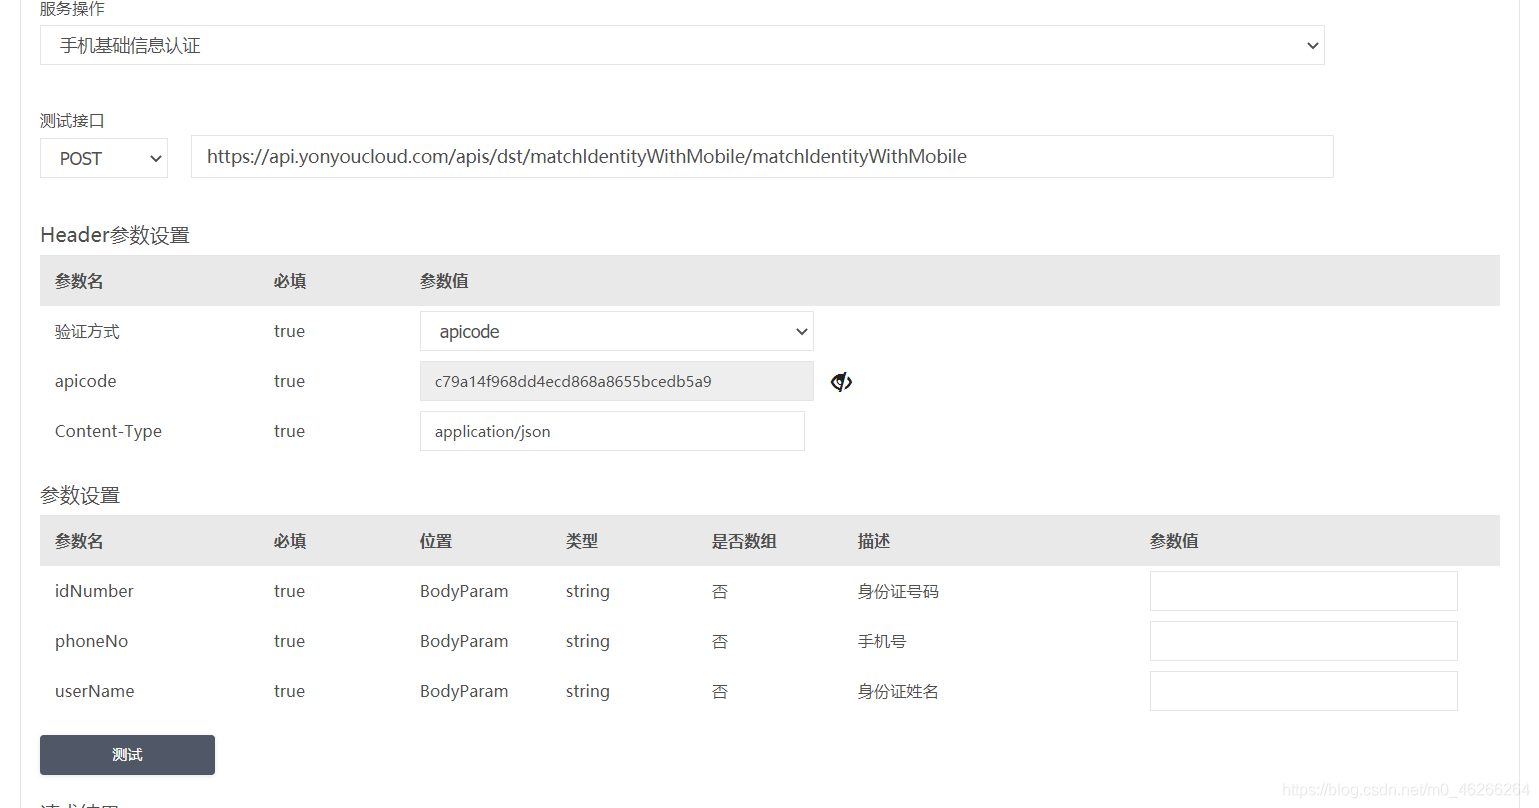Click the 'apicode' parameter name label
Screen dimensions: 1539x808
[x=85, y=381]
